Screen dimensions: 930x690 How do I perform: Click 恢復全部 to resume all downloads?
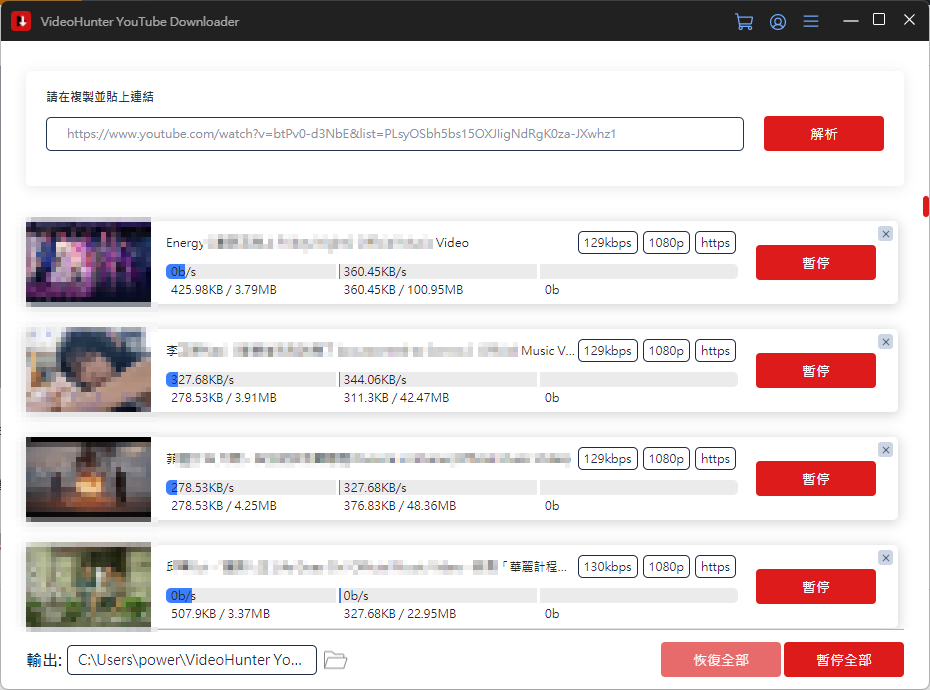click(x=720, y=660)
